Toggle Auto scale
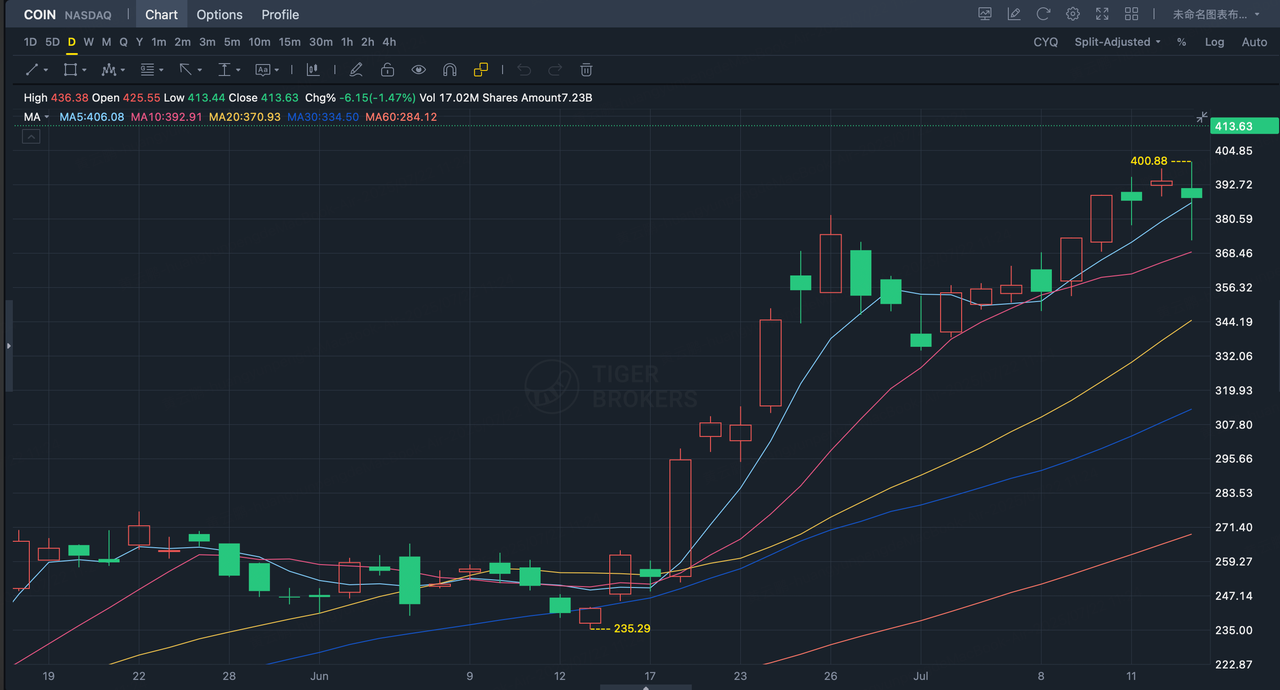Screen dimensions: 1280x690 (x=1254, y=42)
